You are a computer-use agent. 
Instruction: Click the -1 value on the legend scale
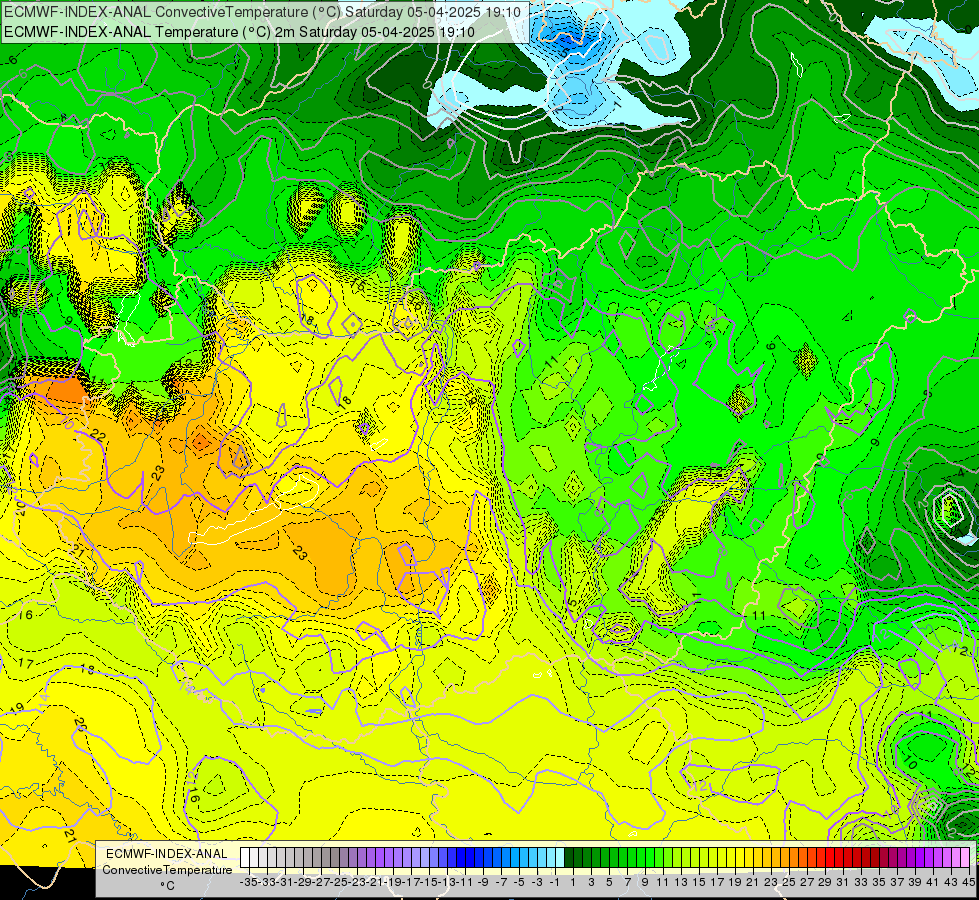tap(554, 882)
